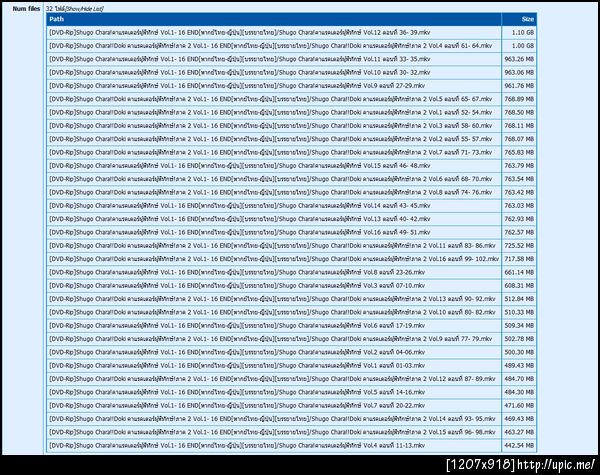Select the Shugo Chara Vol.6 episodes 17-19 file path

[237, 326]
